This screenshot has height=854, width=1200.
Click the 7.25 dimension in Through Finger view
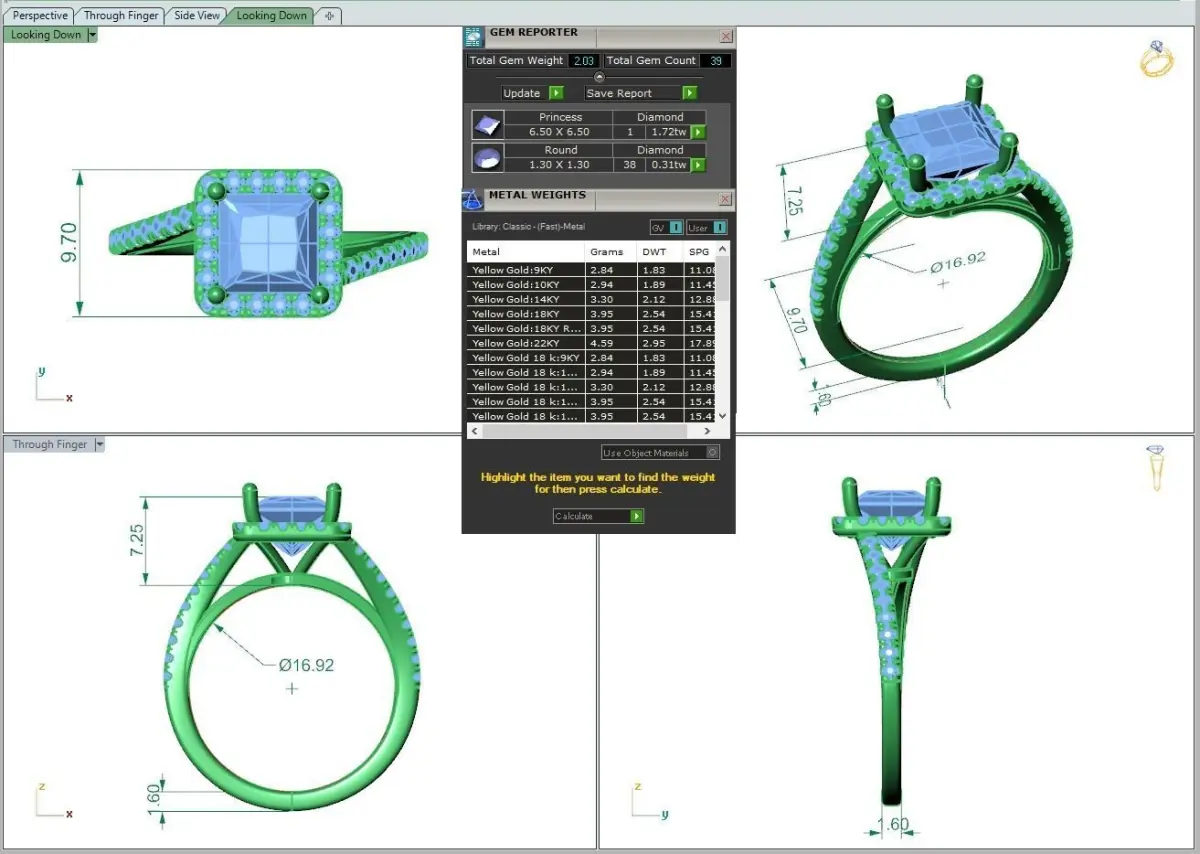tap(138, 541)
